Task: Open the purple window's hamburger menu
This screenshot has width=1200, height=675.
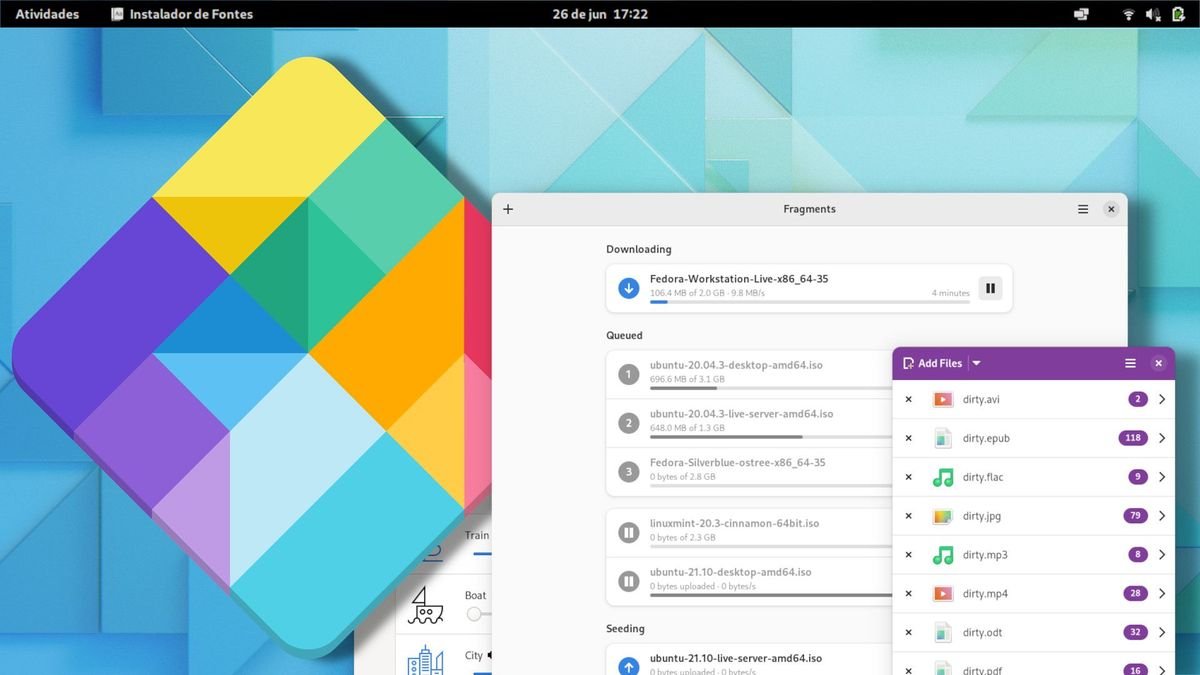Action: pyautogui.click(x=1130, y=363)
